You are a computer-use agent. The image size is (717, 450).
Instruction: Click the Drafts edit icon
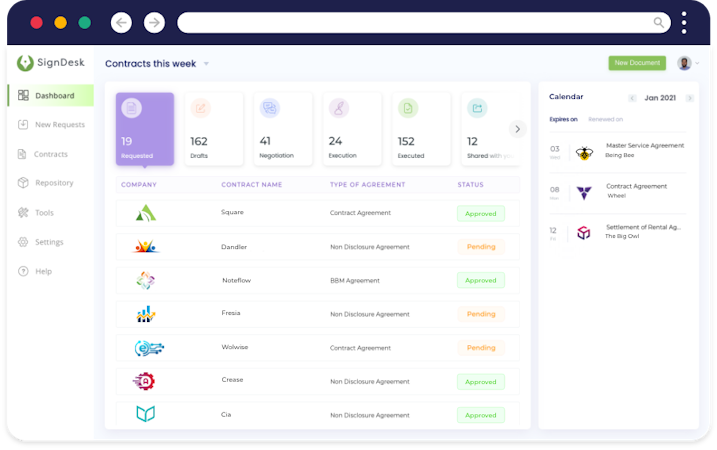tap(200, 108)
